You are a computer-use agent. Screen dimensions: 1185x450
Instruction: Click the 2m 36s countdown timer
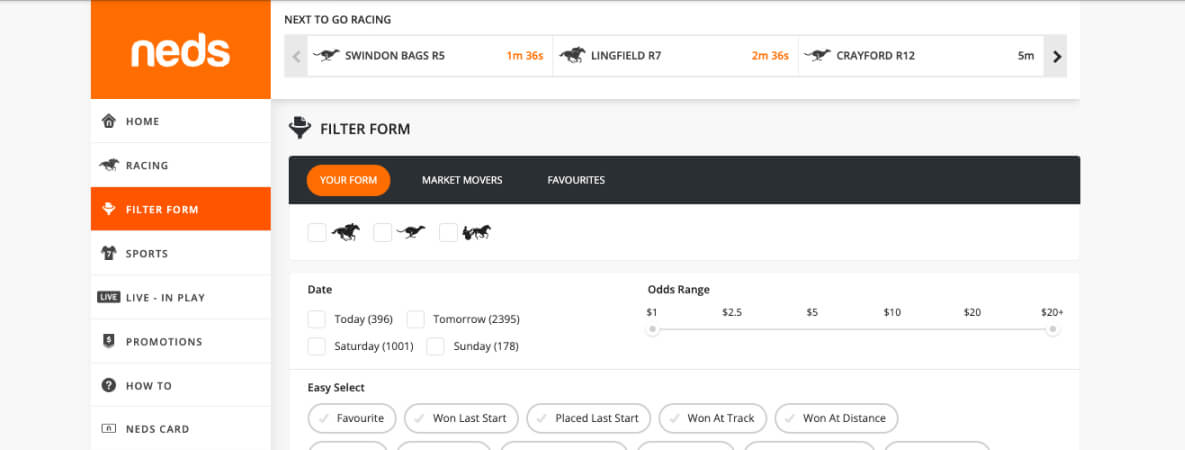coord(770,55)
